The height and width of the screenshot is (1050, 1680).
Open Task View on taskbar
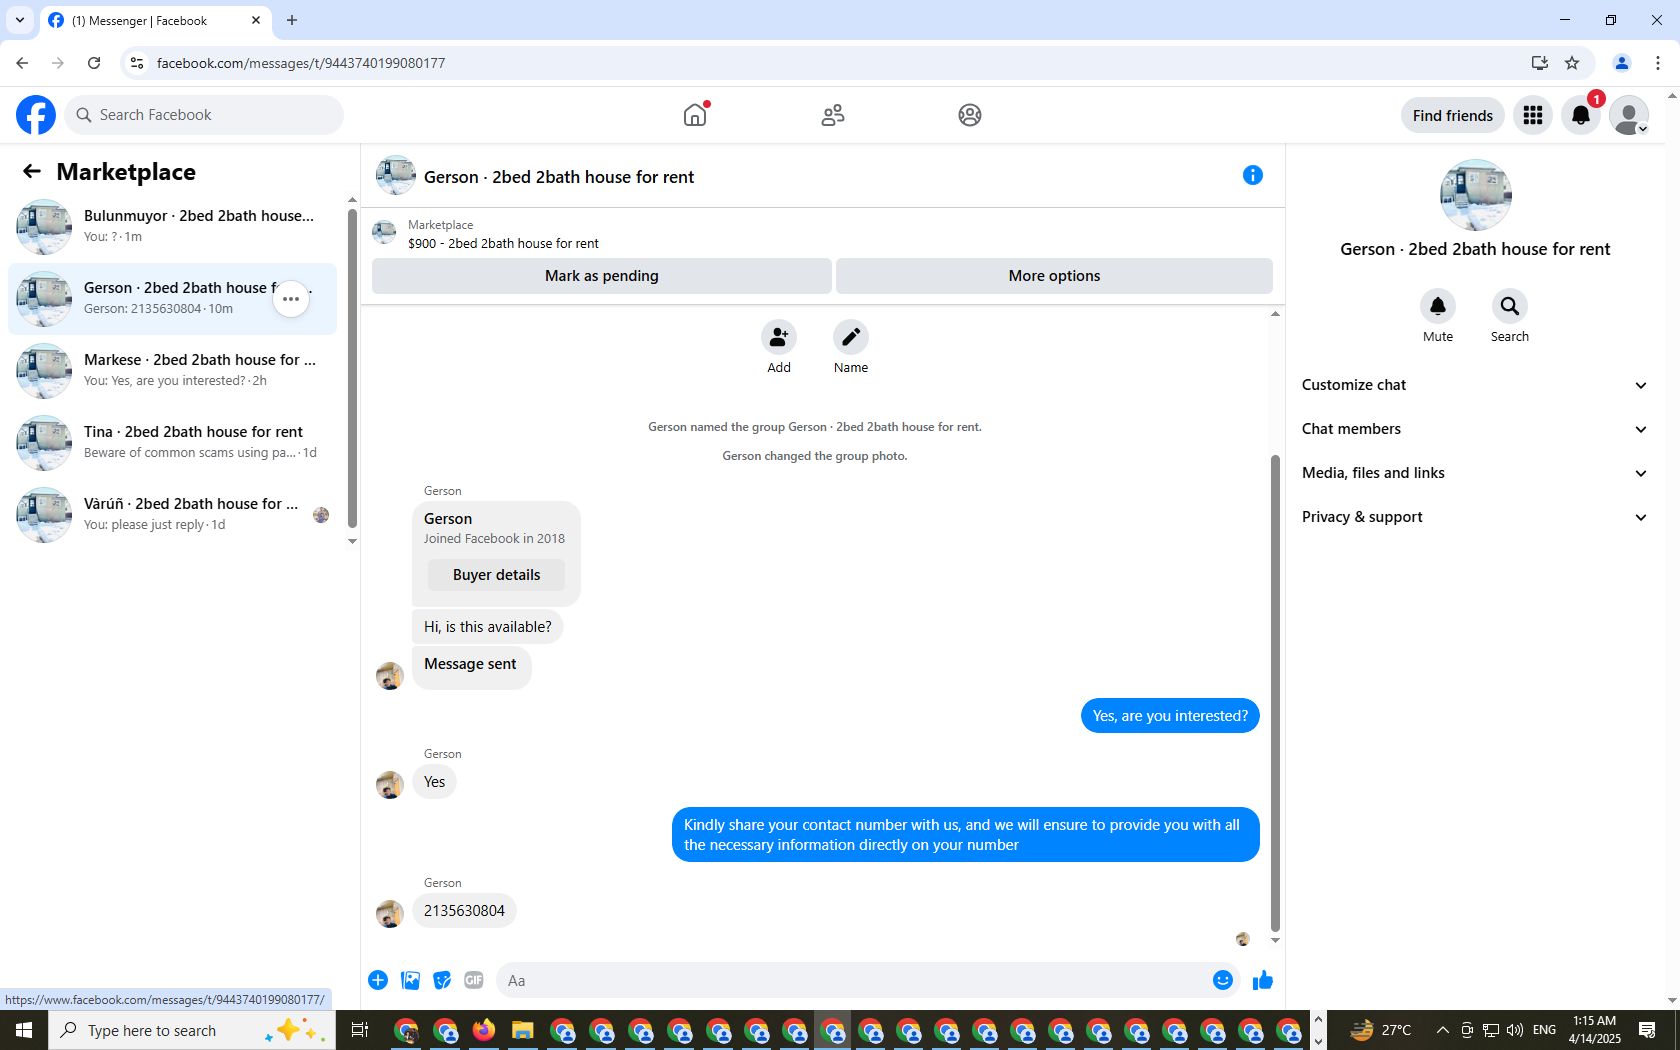pyautogui.click(x=360, y=1030)
